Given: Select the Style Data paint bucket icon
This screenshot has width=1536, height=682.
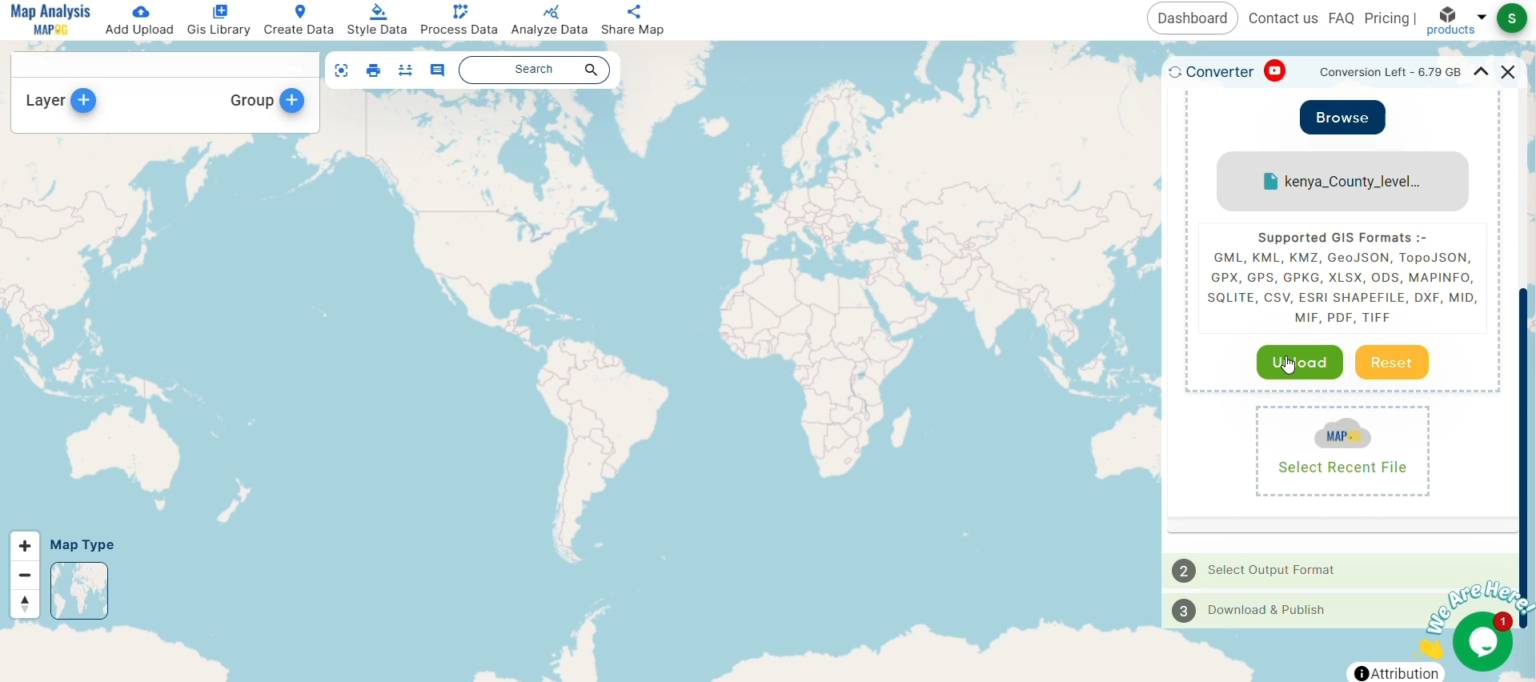Looking at the screenshot, I should point(377,10).
